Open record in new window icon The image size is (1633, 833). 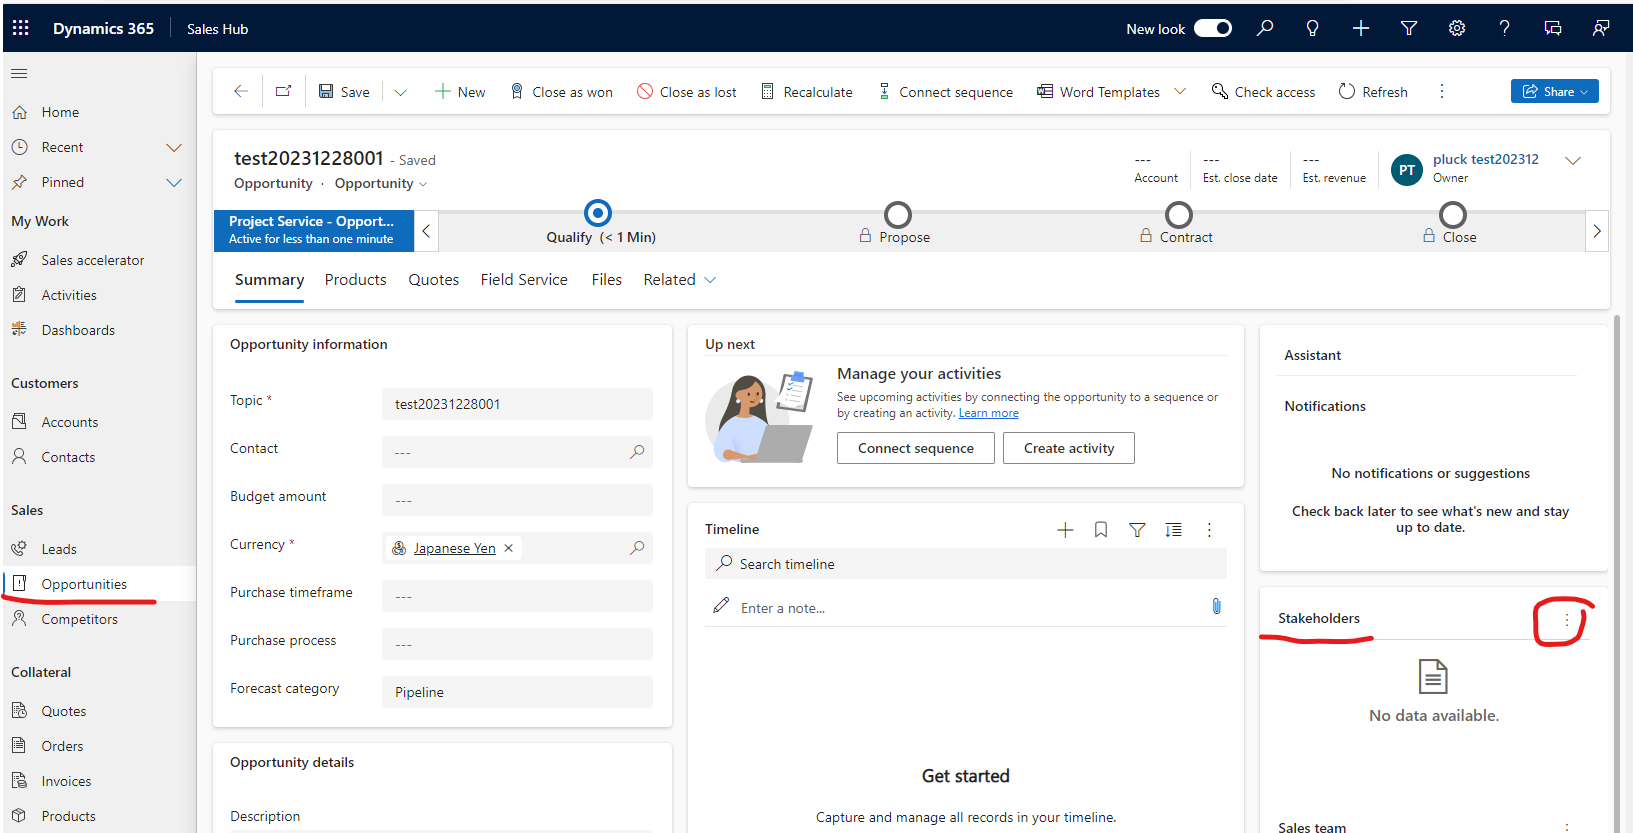pos(284,91)
